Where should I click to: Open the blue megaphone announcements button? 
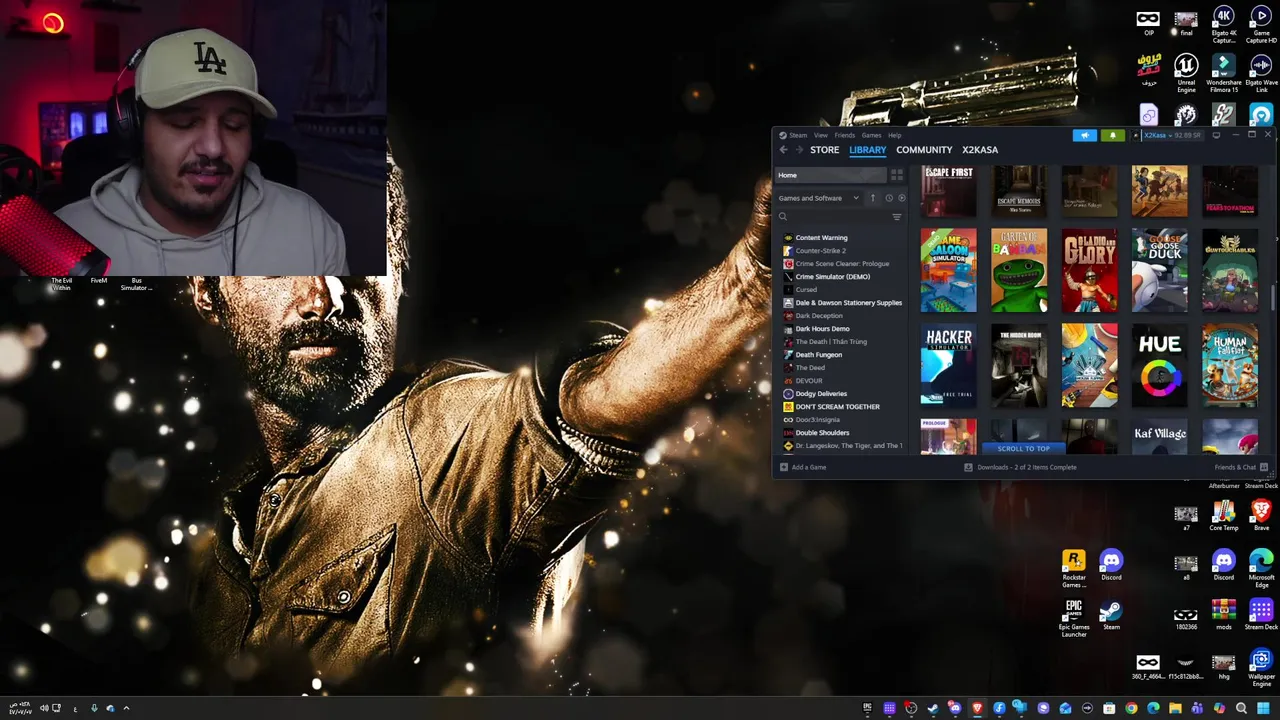pos(1085,135)
